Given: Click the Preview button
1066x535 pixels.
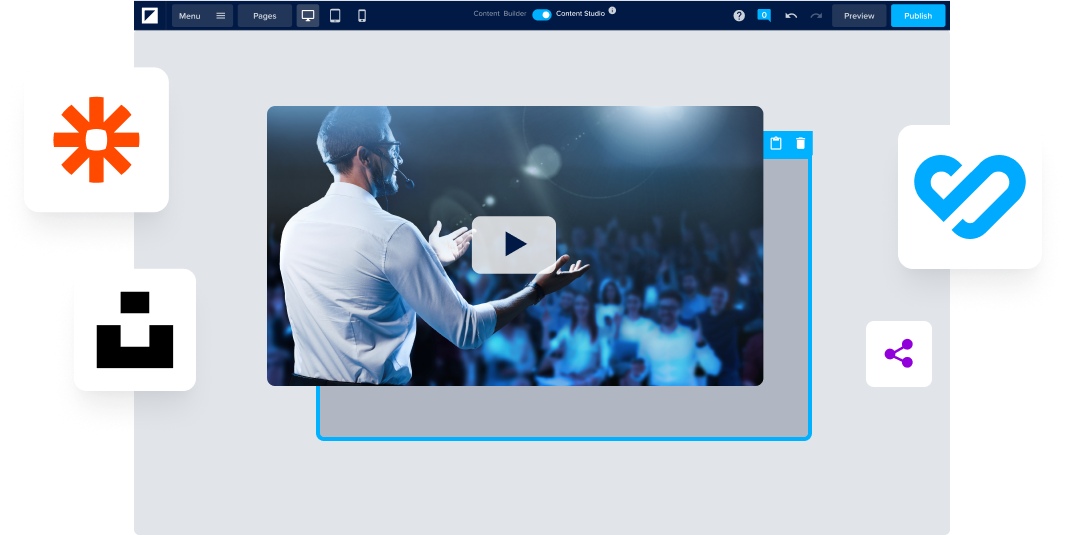Looking at the screenshot, I should 859,16.
